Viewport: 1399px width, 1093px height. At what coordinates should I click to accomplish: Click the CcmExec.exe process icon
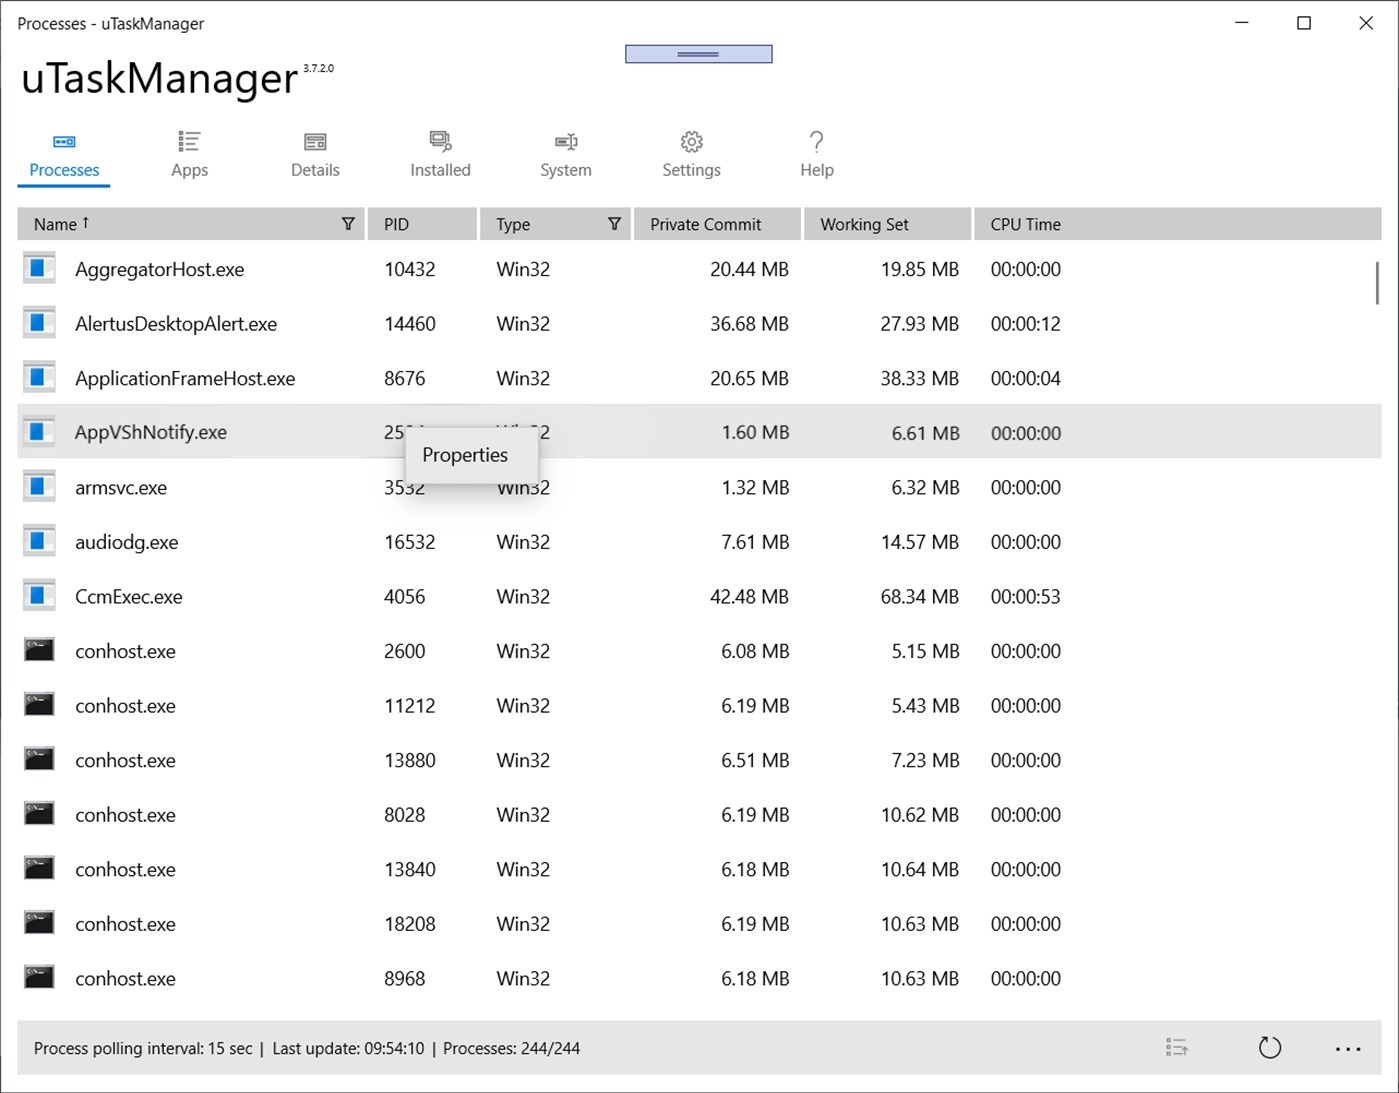point(38,595)
